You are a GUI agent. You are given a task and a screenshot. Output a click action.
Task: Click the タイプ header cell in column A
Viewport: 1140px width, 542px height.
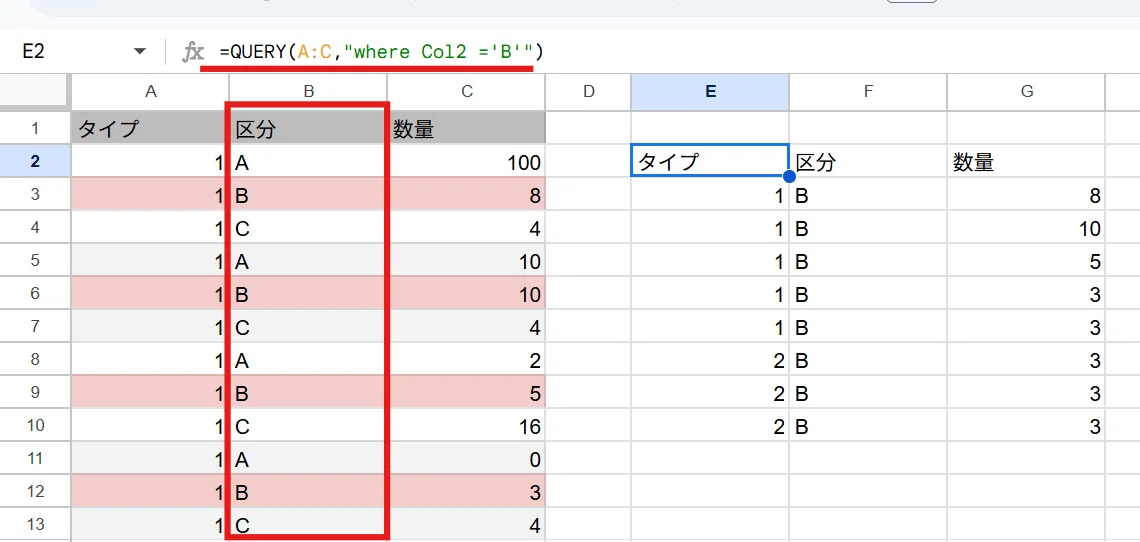pyautogui.click(x=150, y=128)
